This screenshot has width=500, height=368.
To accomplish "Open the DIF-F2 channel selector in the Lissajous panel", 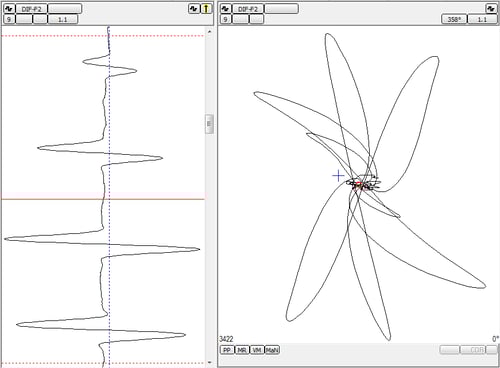I will click(x=248, y=9).
